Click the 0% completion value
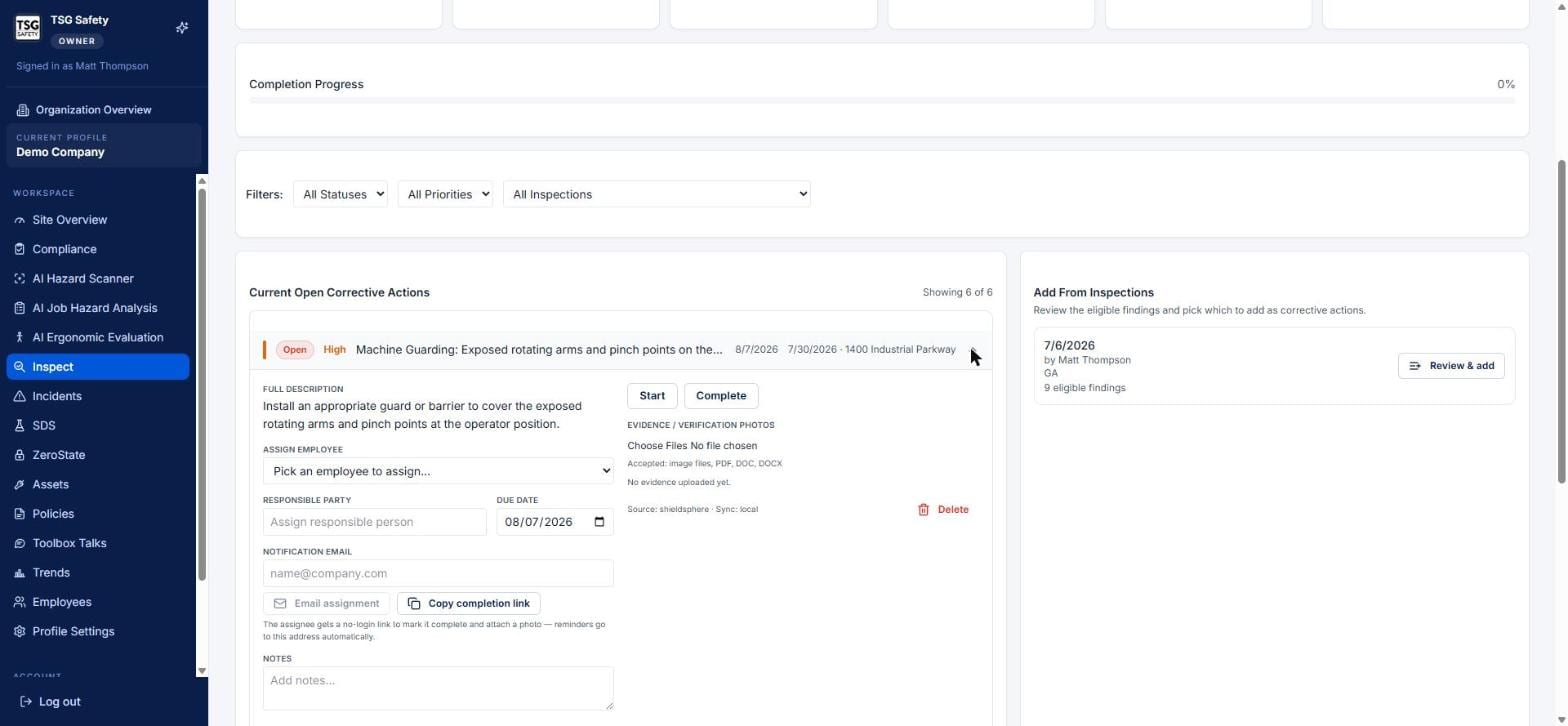This screenshot has width=1568, height=726. pyautogui.click(x=1505, y=84)
